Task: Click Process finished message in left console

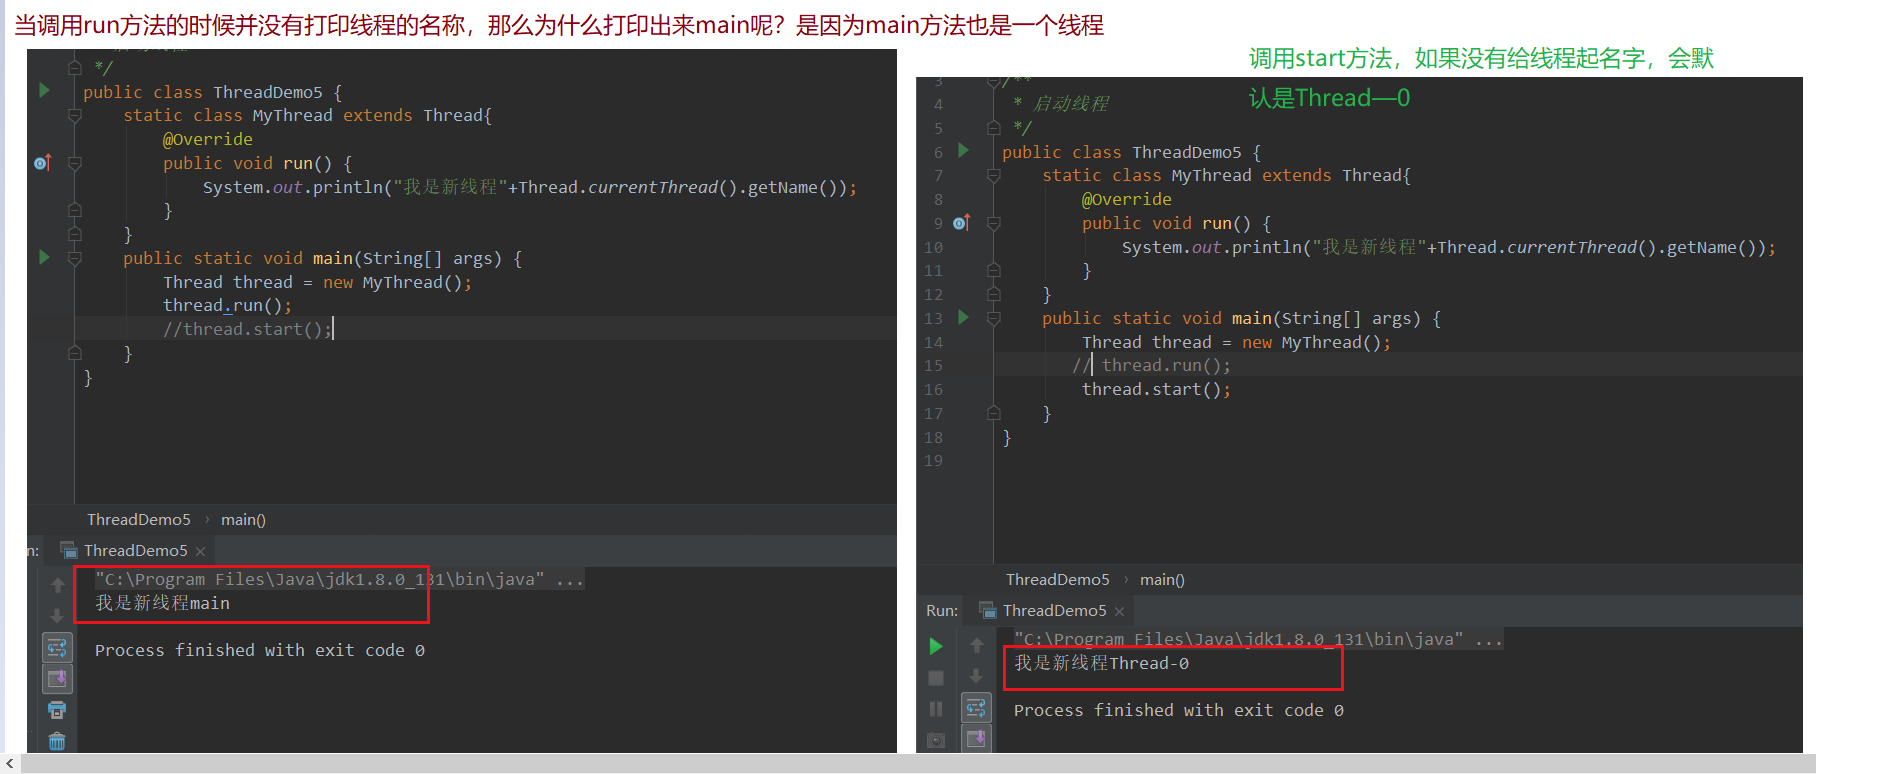Action: [260, 650]
